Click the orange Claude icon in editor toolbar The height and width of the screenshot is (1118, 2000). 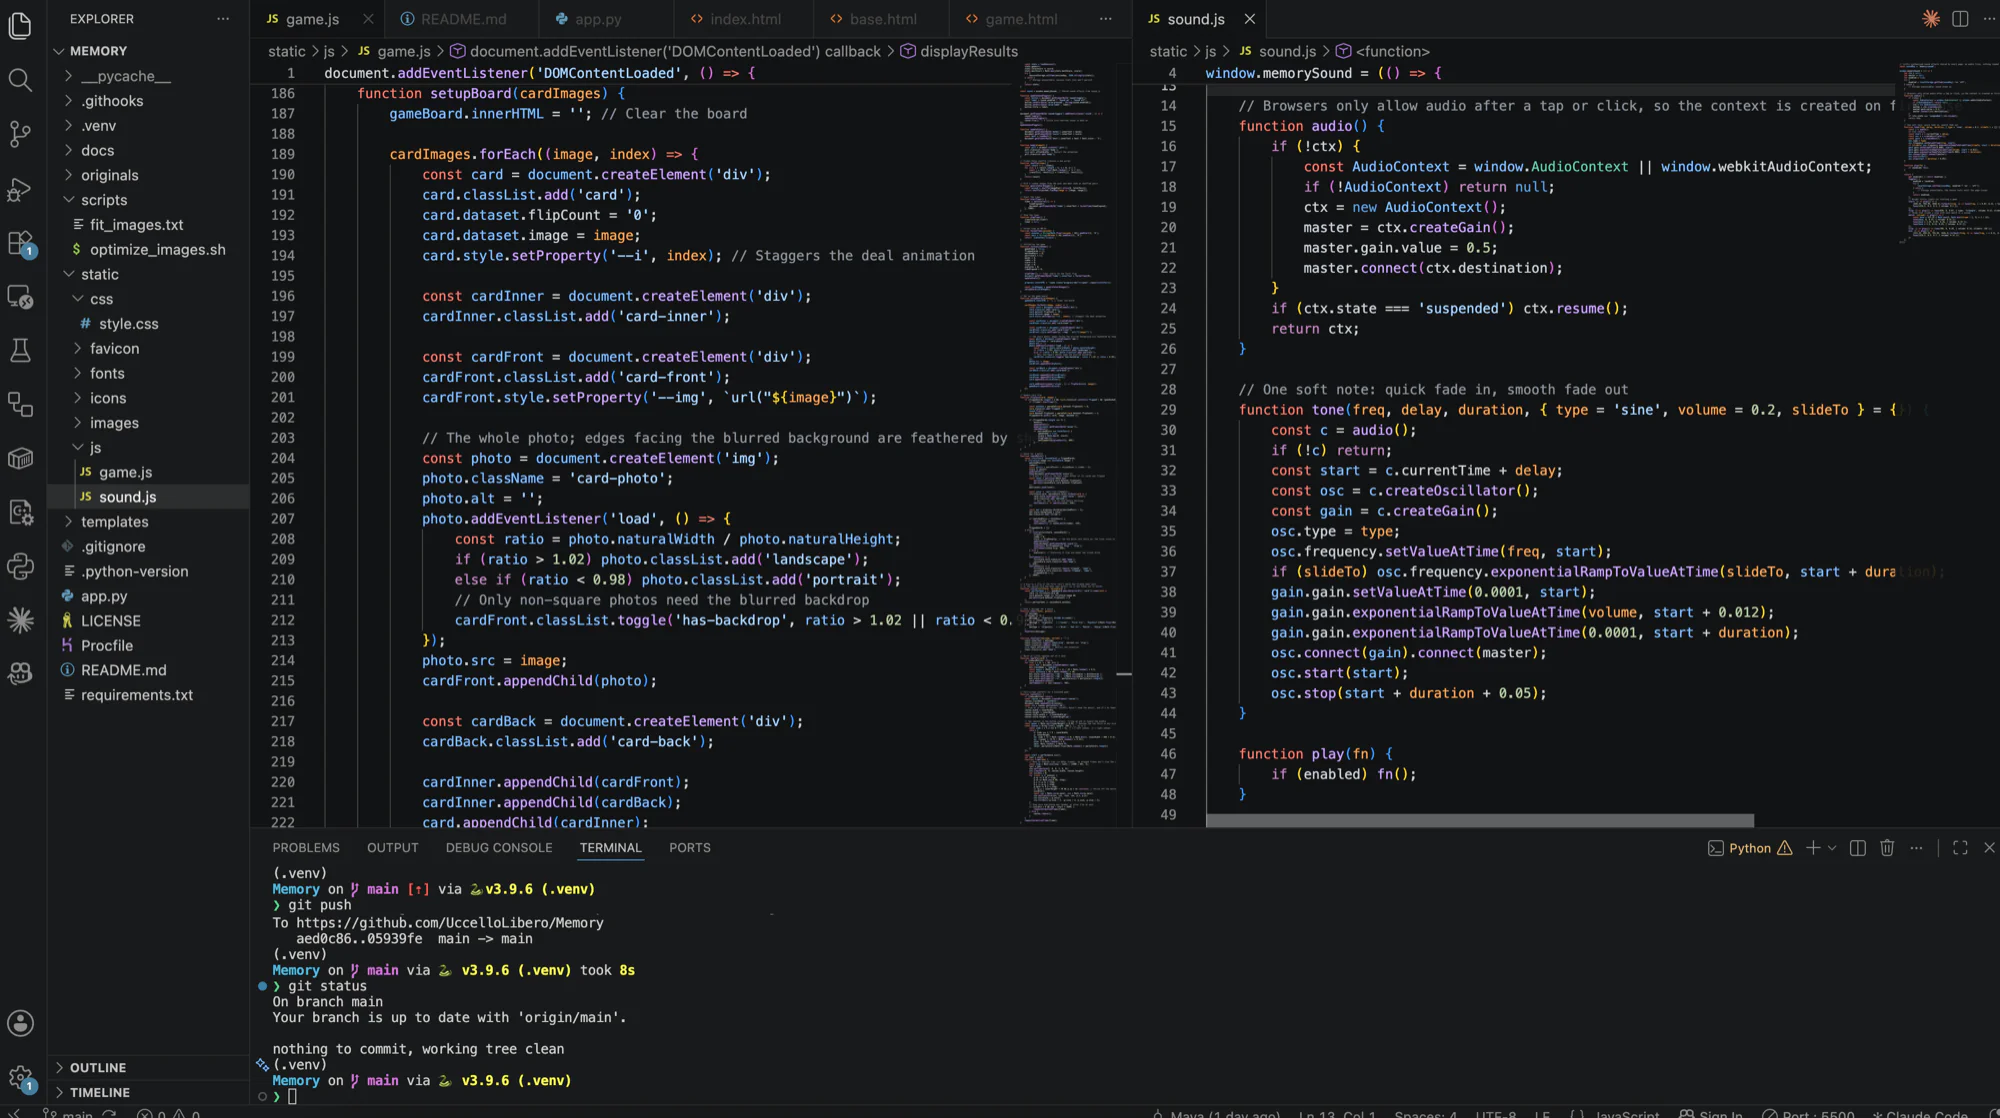click(x=1931, y=19)
